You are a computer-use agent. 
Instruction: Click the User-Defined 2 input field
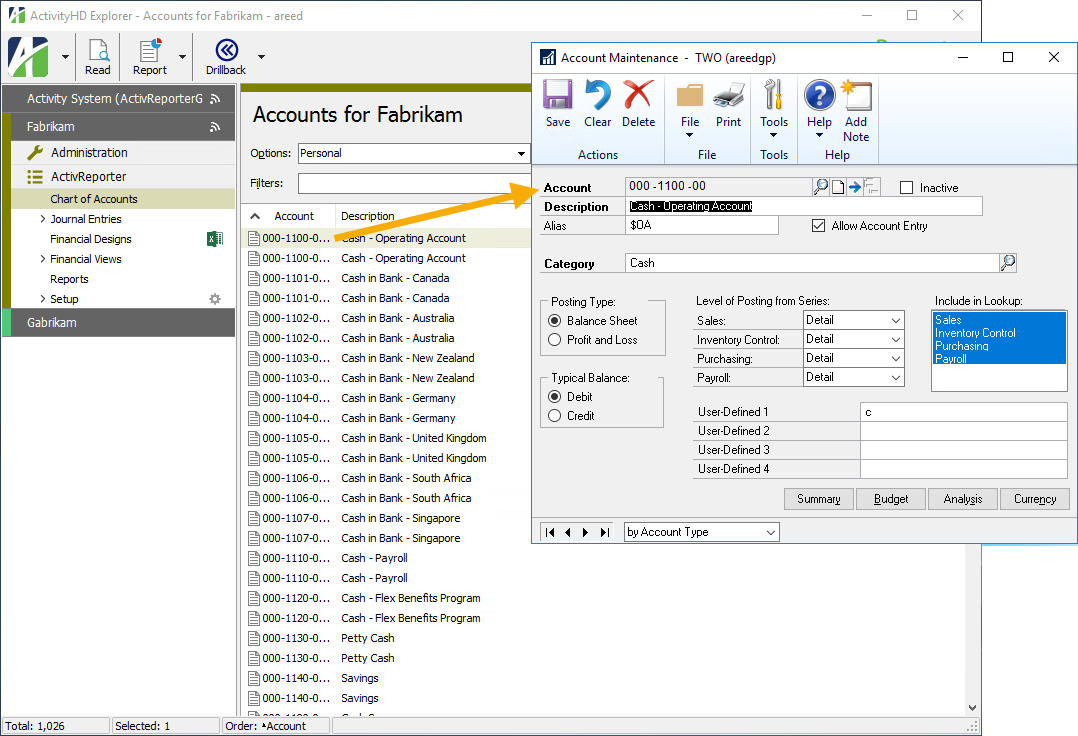tap(963, 431)
